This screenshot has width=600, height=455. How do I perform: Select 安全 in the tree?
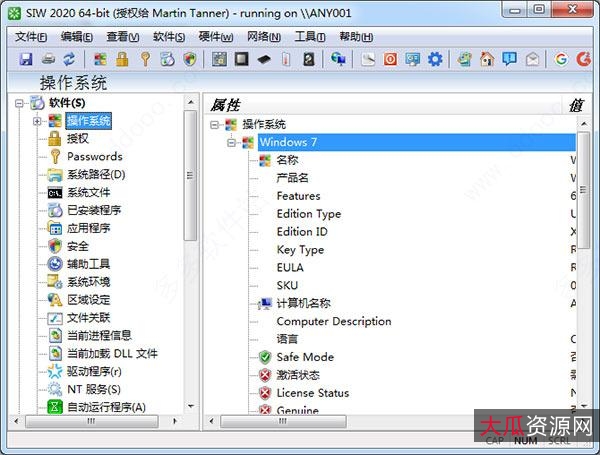click(x=78, y=246)
